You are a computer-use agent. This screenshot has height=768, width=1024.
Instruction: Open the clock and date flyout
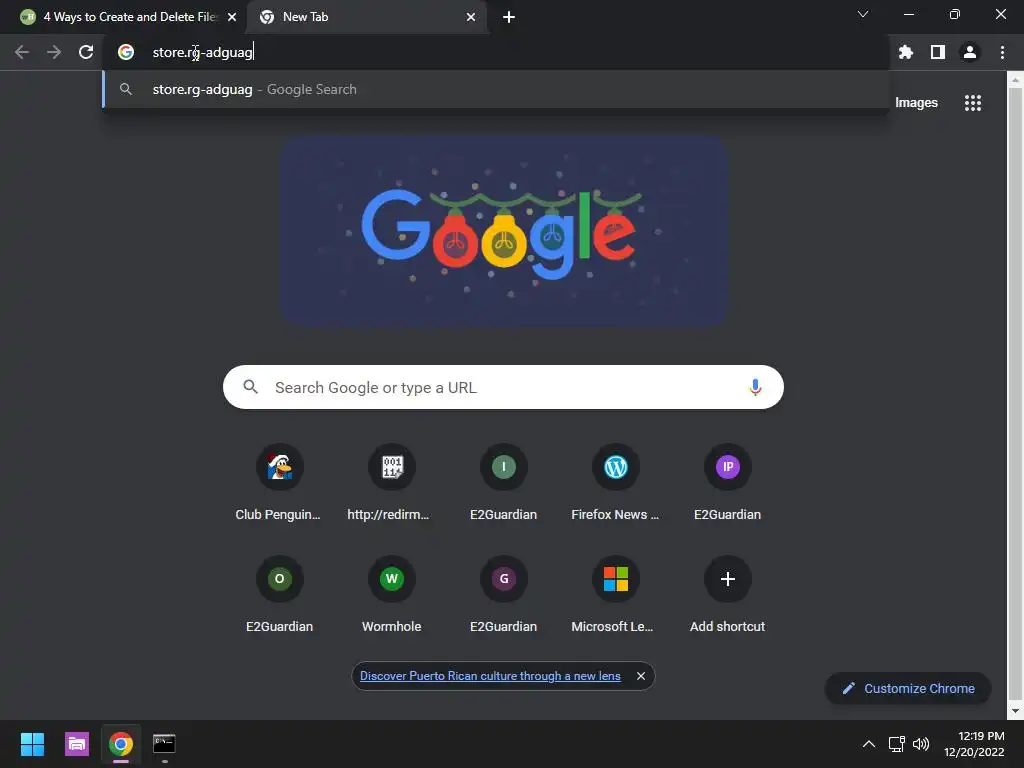point(974,744)
